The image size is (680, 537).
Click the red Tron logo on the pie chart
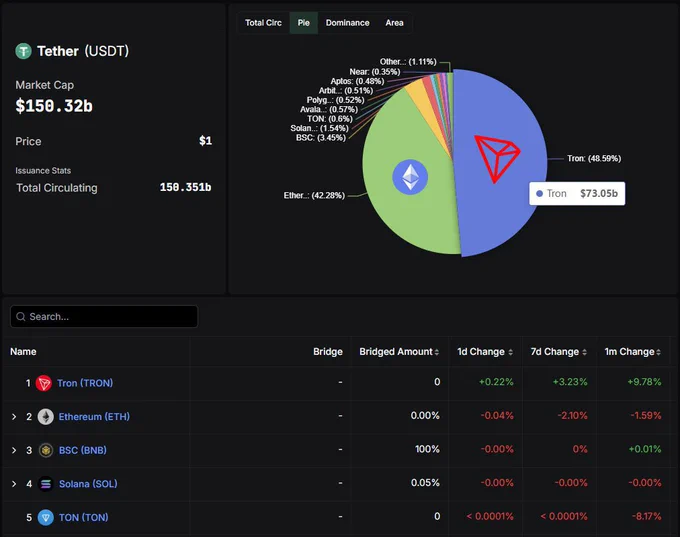pos(497,158)
